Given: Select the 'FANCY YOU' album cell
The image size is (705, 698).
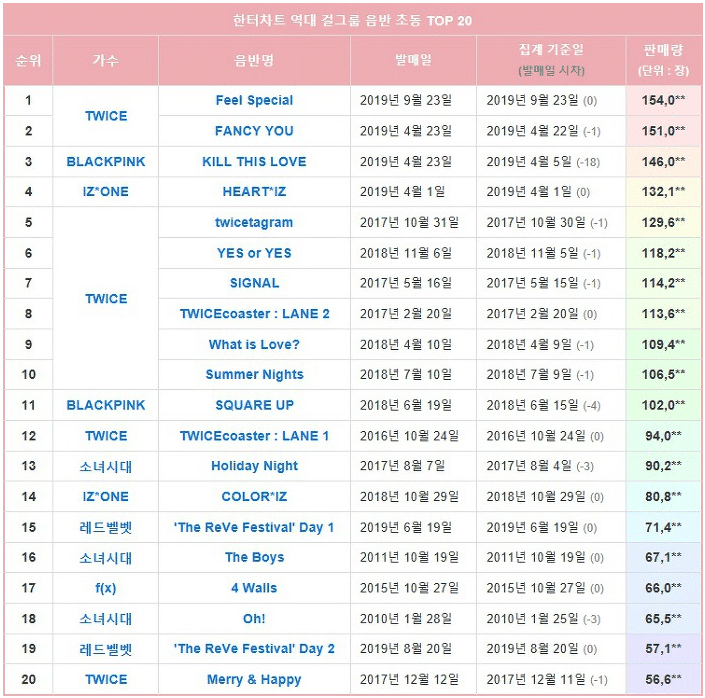Looking at the screenshot, I should tap(254, 131).
